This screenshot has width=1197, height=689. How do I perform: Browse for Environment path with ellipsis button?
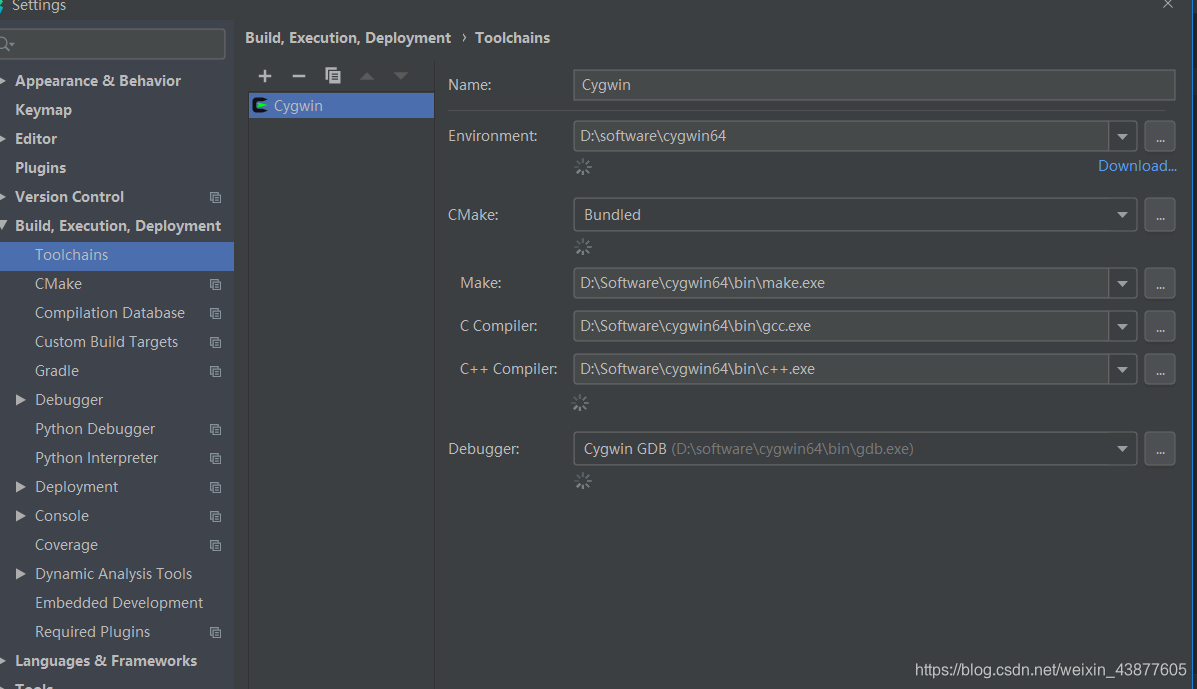point(1160,136)
